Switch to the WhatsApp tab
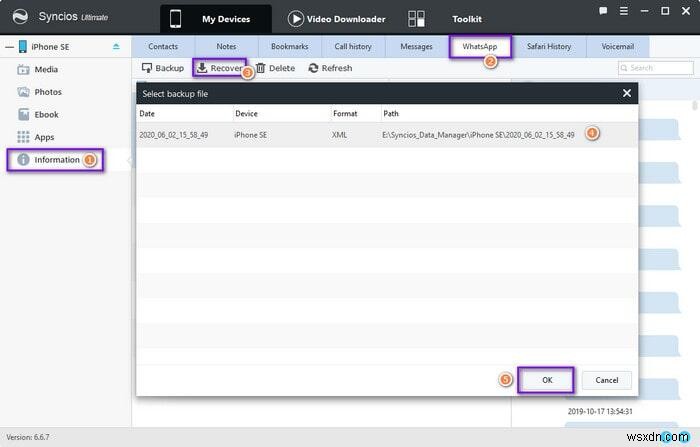Screen dimensions: 700x447 pyautogui.click(x=480, y=46)
